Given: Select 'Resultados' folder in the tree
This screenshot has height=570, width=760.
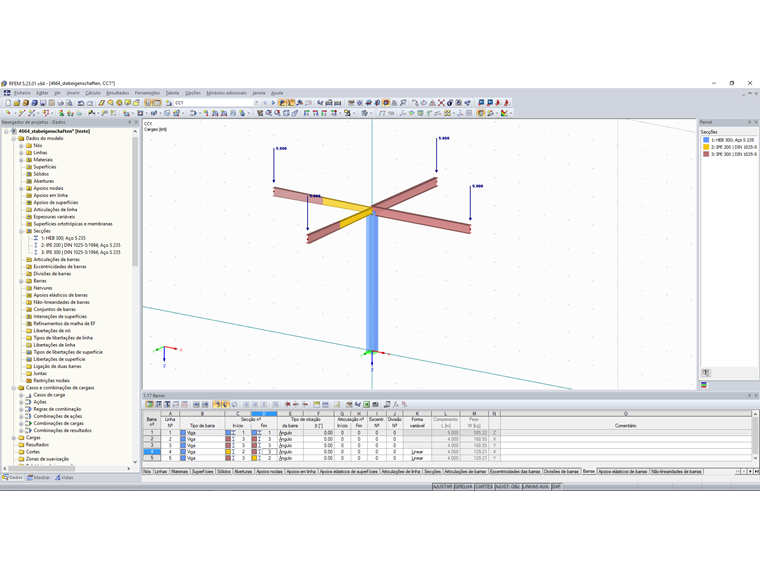Looking at the screenshot, I should (37, 445).
